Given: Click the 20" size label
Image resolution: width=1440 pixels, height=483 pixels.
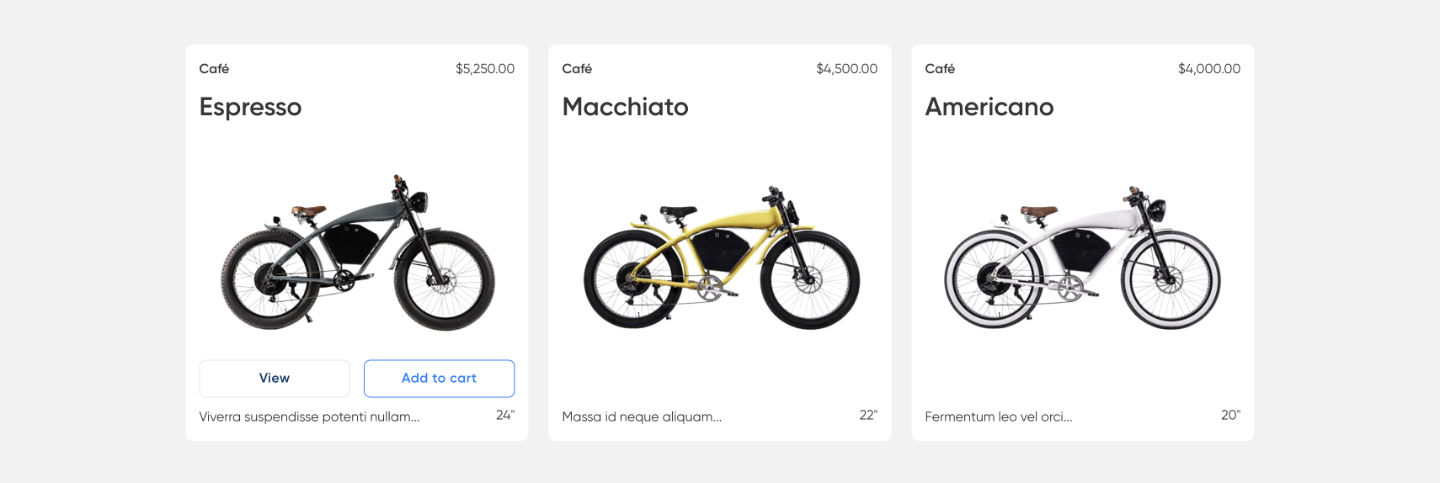Looking at the screenshot, I should tap(1230, 415).
